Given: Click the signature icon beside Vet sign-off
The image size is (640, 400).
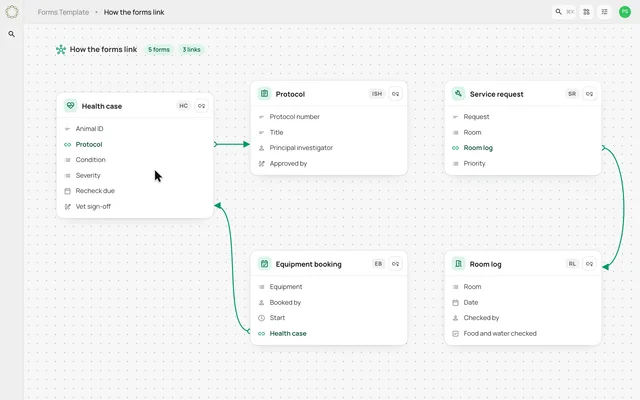Looking at the screenshot, I should point(68,207).
